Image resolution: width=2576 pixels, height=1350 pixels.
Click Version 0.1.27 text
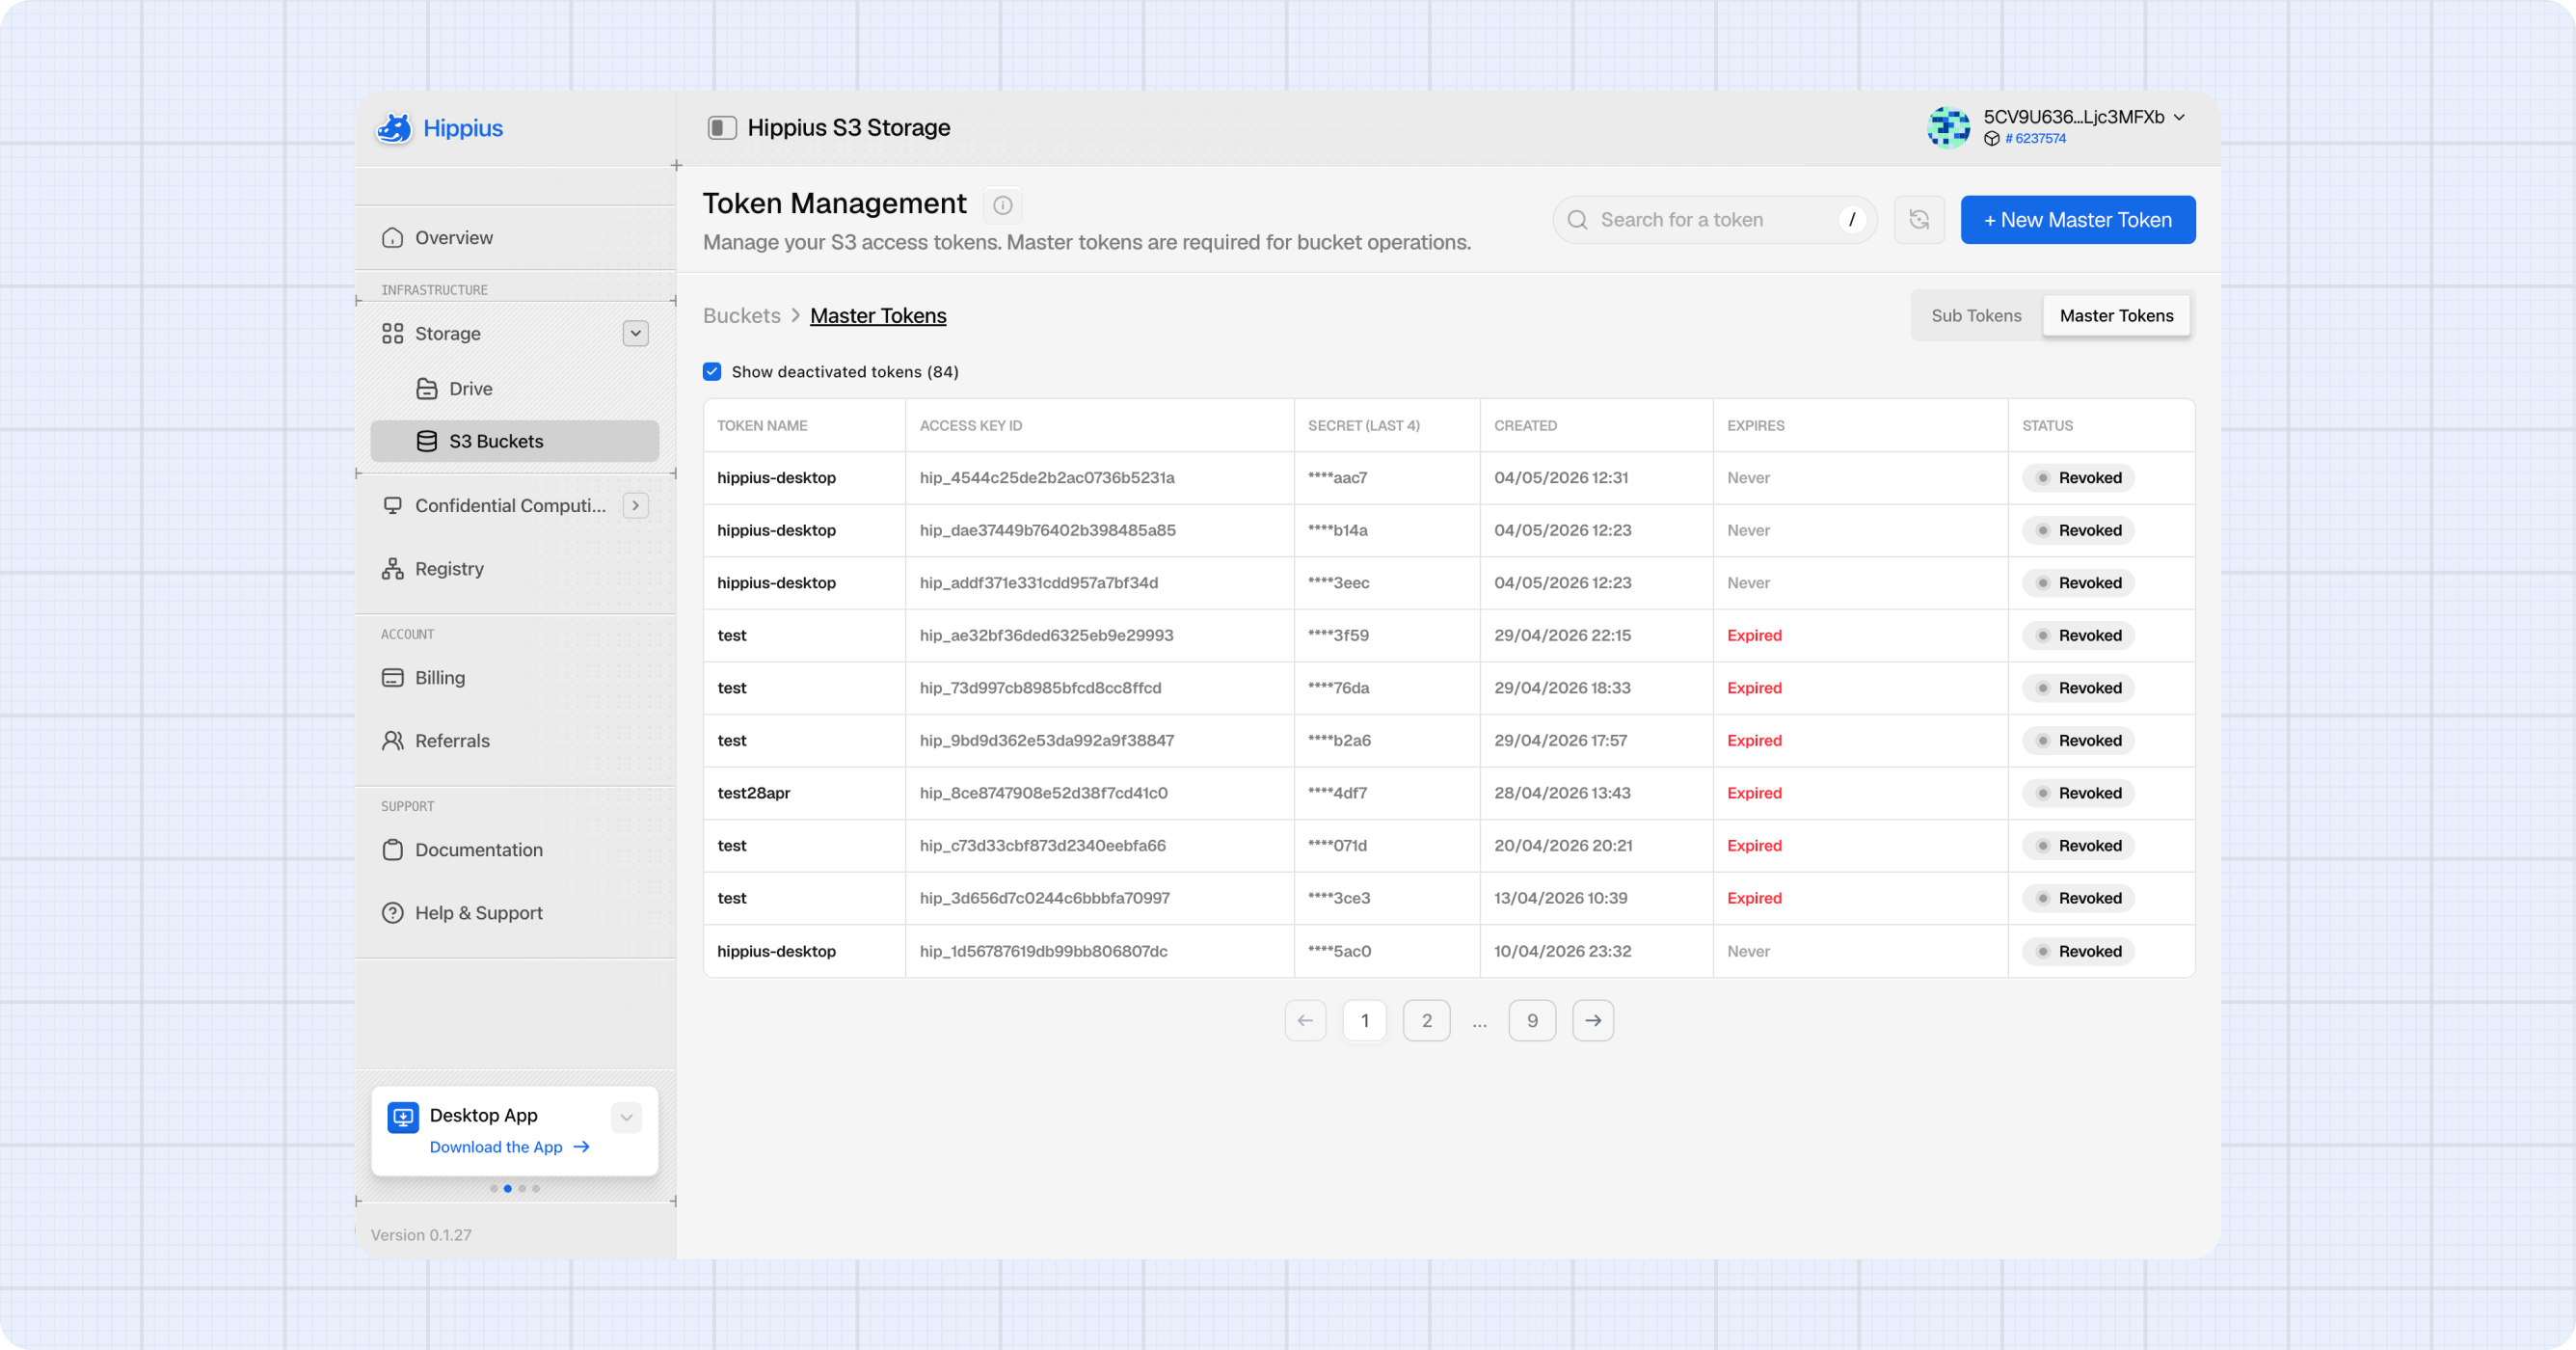click(421, 1236)
